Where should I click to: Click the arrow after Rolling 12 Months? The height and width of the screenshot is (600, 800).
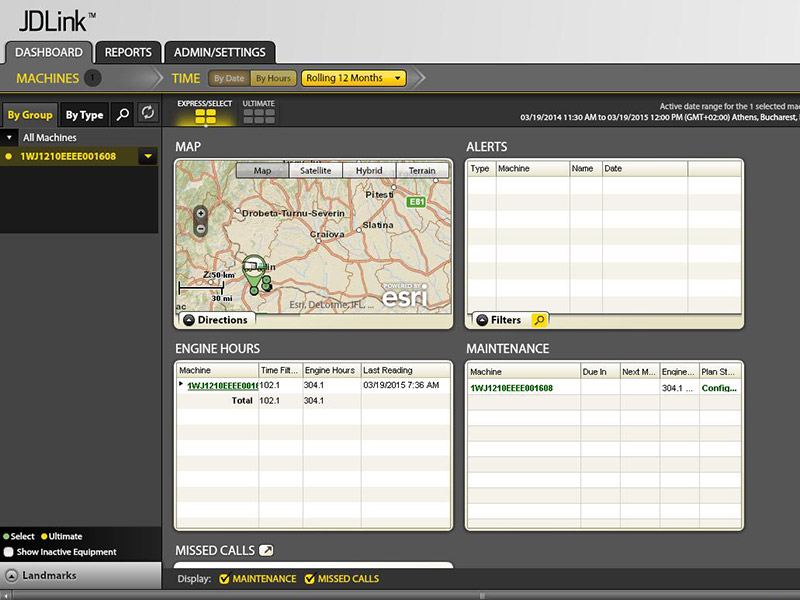(418, 78)
